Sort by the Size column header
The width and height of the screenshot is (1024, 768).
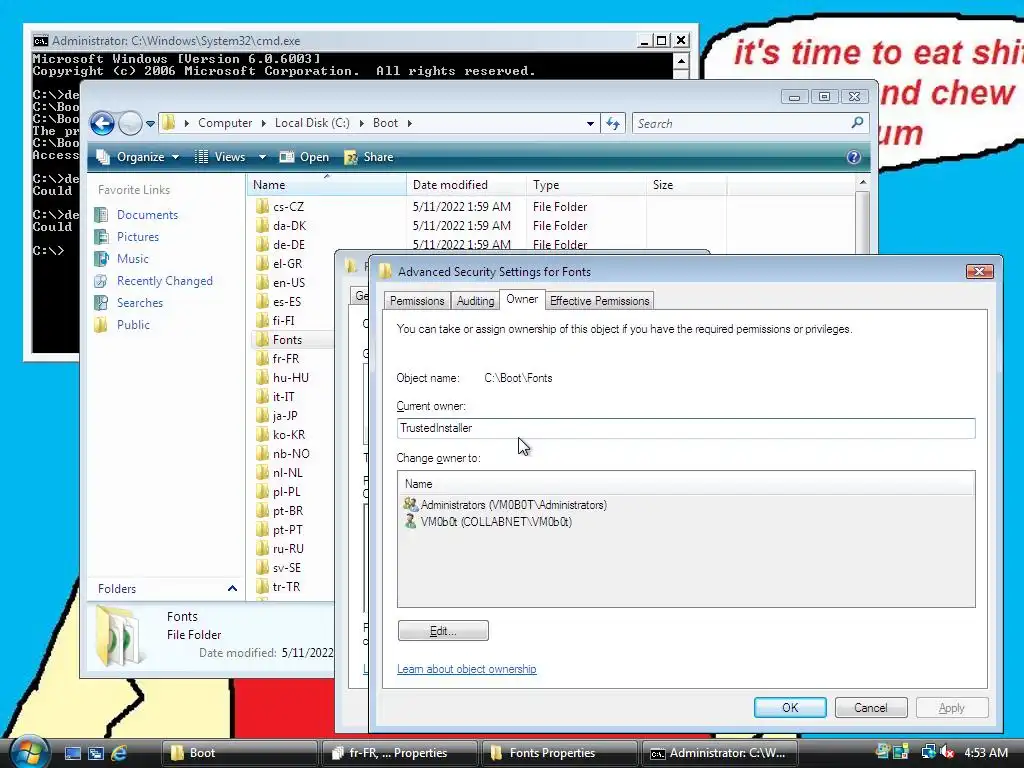[686, 185]
